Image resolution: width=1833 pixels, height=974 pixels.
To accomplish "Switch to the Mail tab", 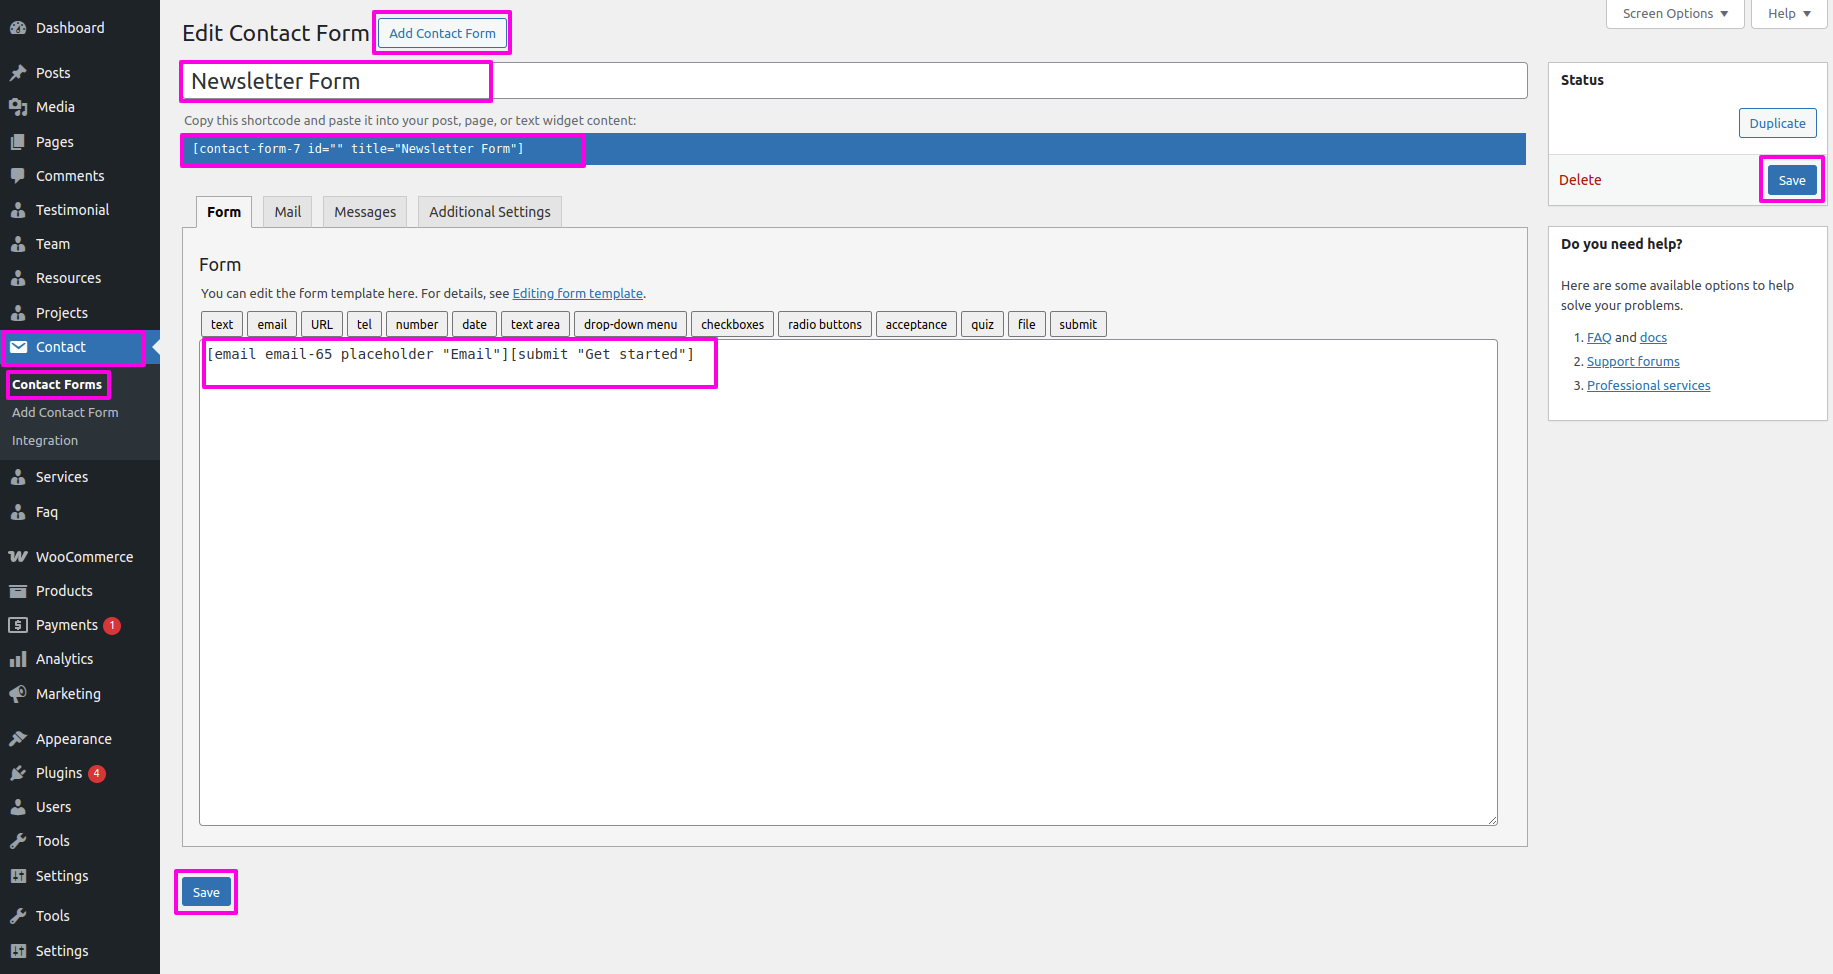I will (x=288, y=212).
